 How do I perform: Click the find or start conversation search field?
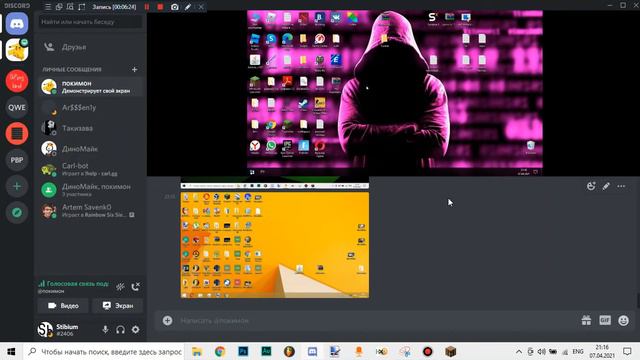coord(90,22)
